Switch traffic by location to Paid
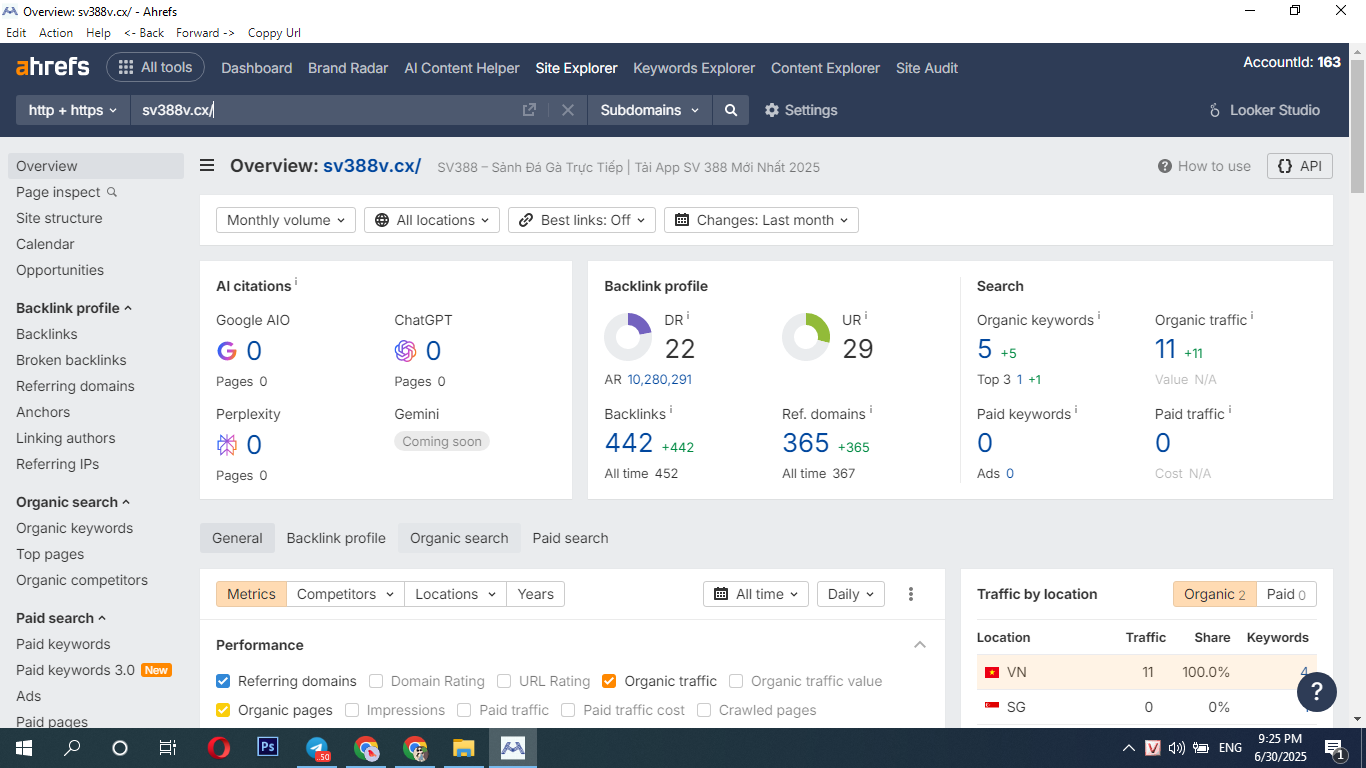The height and width of the screenshot is (768, 1366). click(x=1286, y=594)
